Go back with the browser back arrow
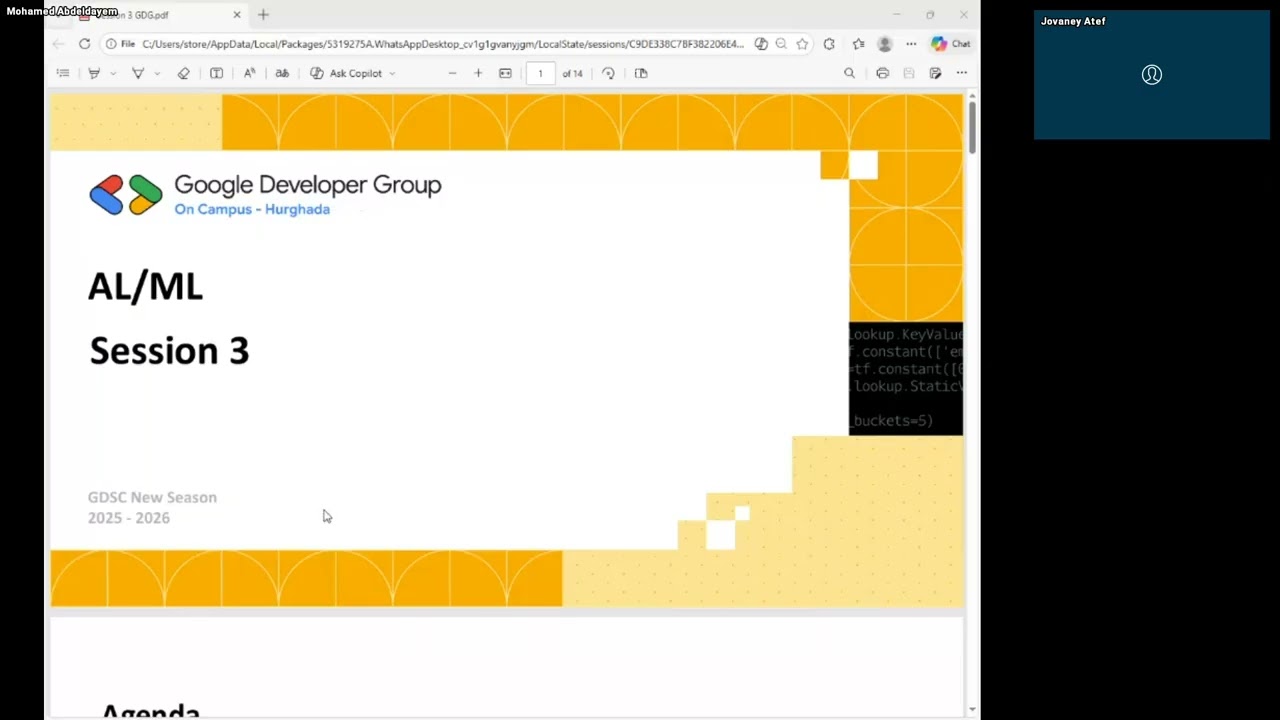1280x720 pixels. 58,44
